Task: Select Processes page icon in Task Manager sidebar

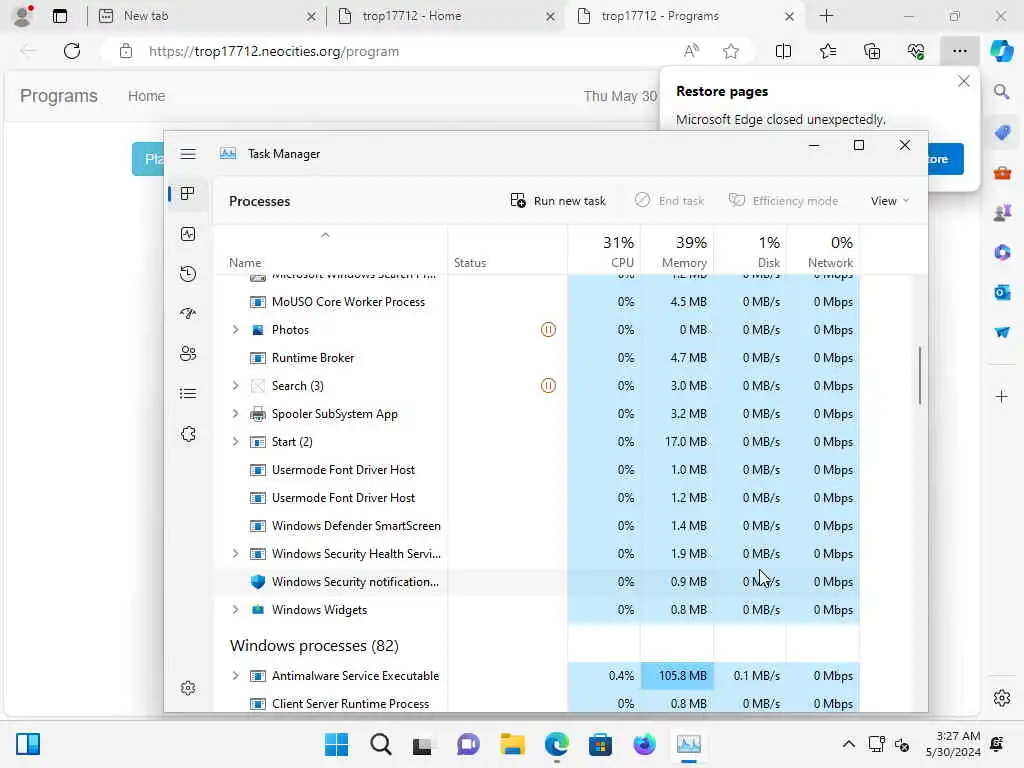Action: point(188,193)
